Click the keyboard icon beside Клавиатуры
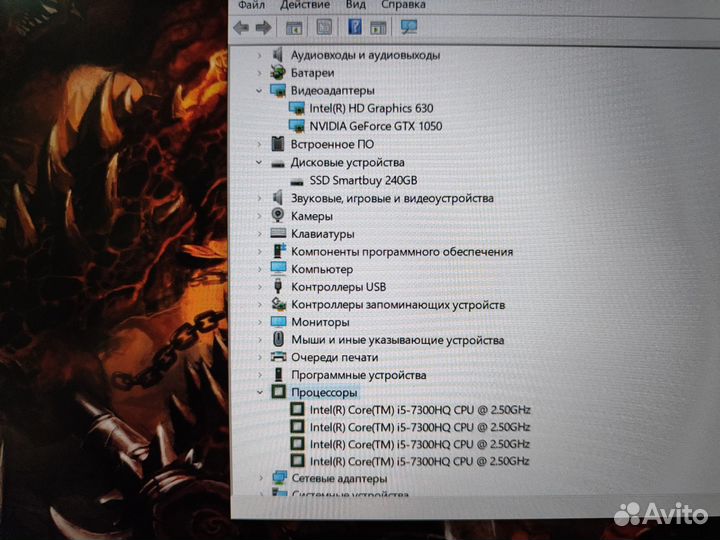Screen dimensions: 720x540 (278, 233)
